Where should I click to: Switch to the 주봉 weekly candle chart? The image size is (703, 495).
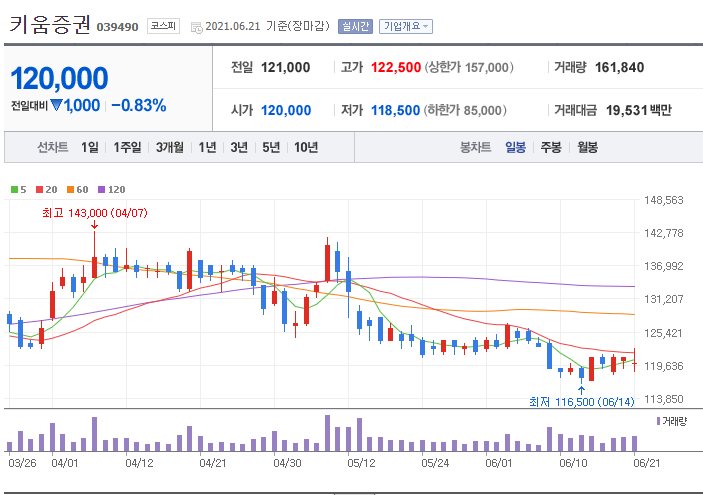click(551, 147)
